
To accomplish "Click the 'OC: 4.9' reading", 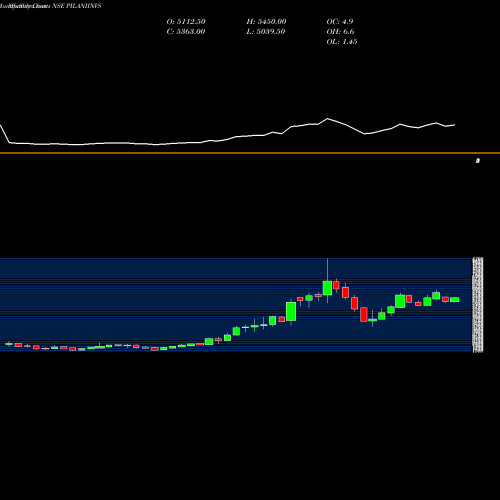I will (x=340, y=21).
